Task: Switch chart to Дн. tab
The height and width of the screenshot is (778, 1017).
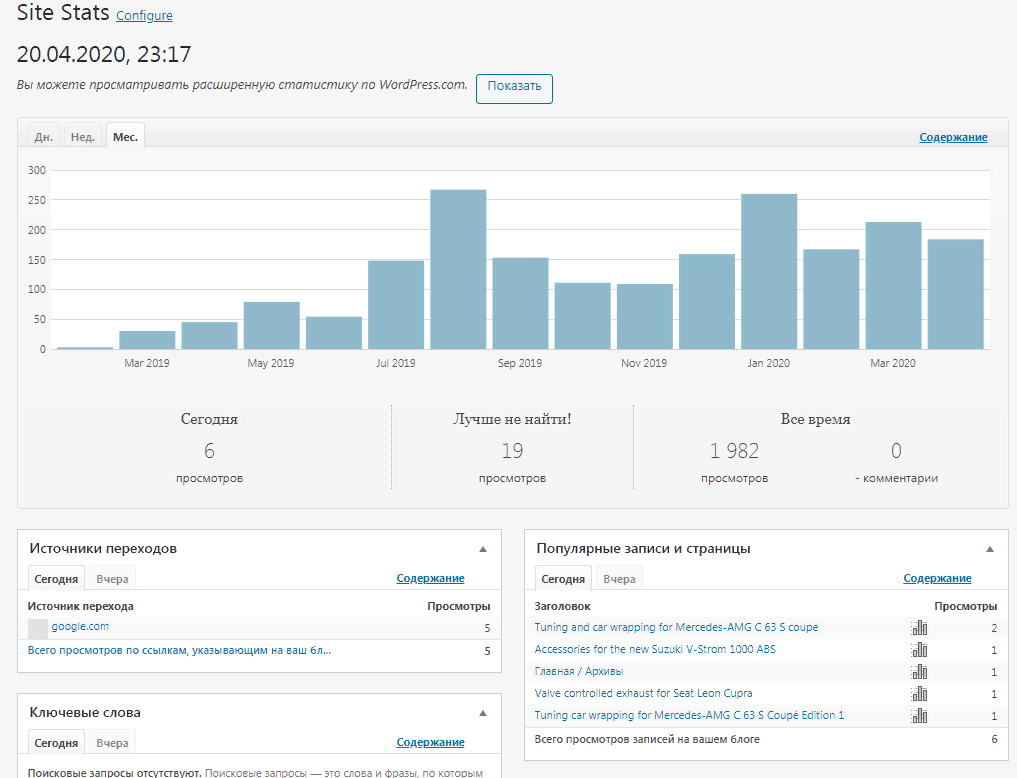Action: coord(44,137)
